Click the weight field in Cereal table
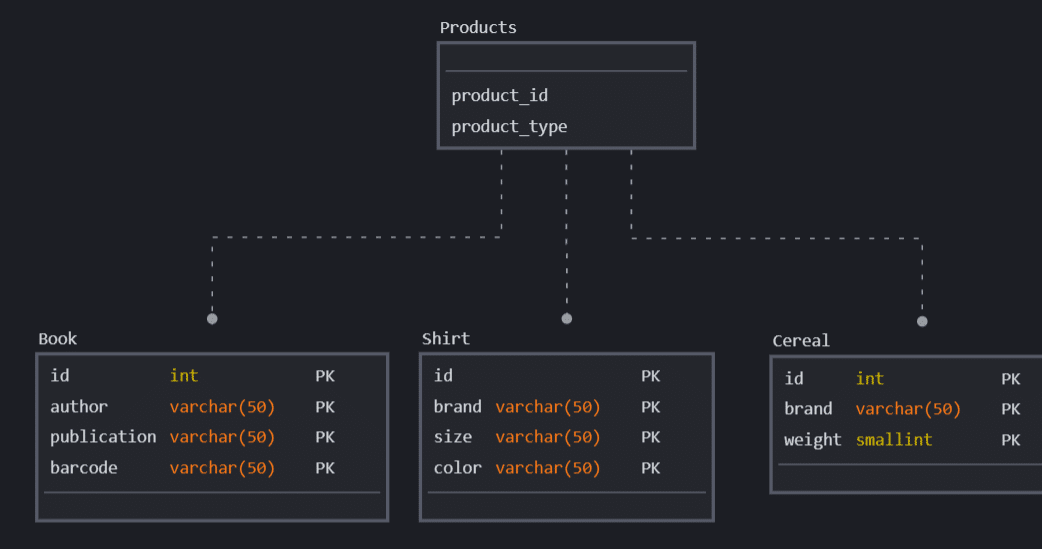 pyautogui.click(x=812, y=440)
